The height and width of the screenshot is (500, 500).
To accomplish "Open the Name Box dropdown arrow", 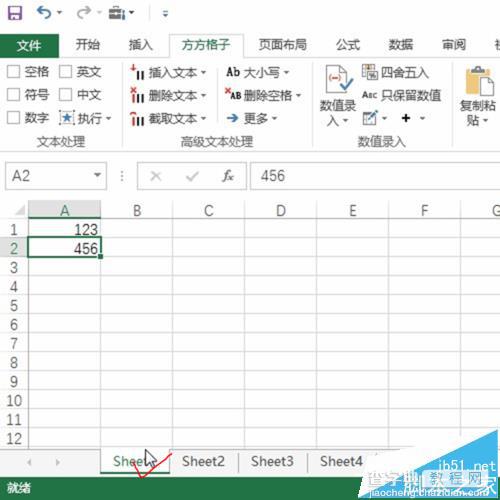I will 98,175.
